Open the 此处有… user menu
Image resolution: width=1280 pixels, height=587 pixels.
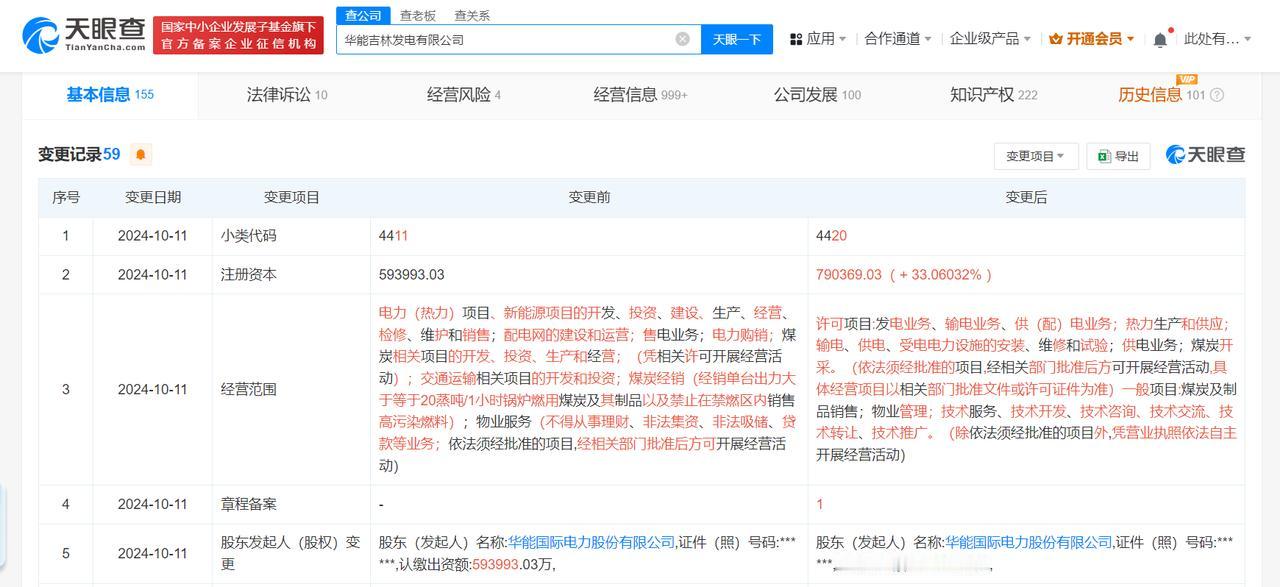(1218, 39)
